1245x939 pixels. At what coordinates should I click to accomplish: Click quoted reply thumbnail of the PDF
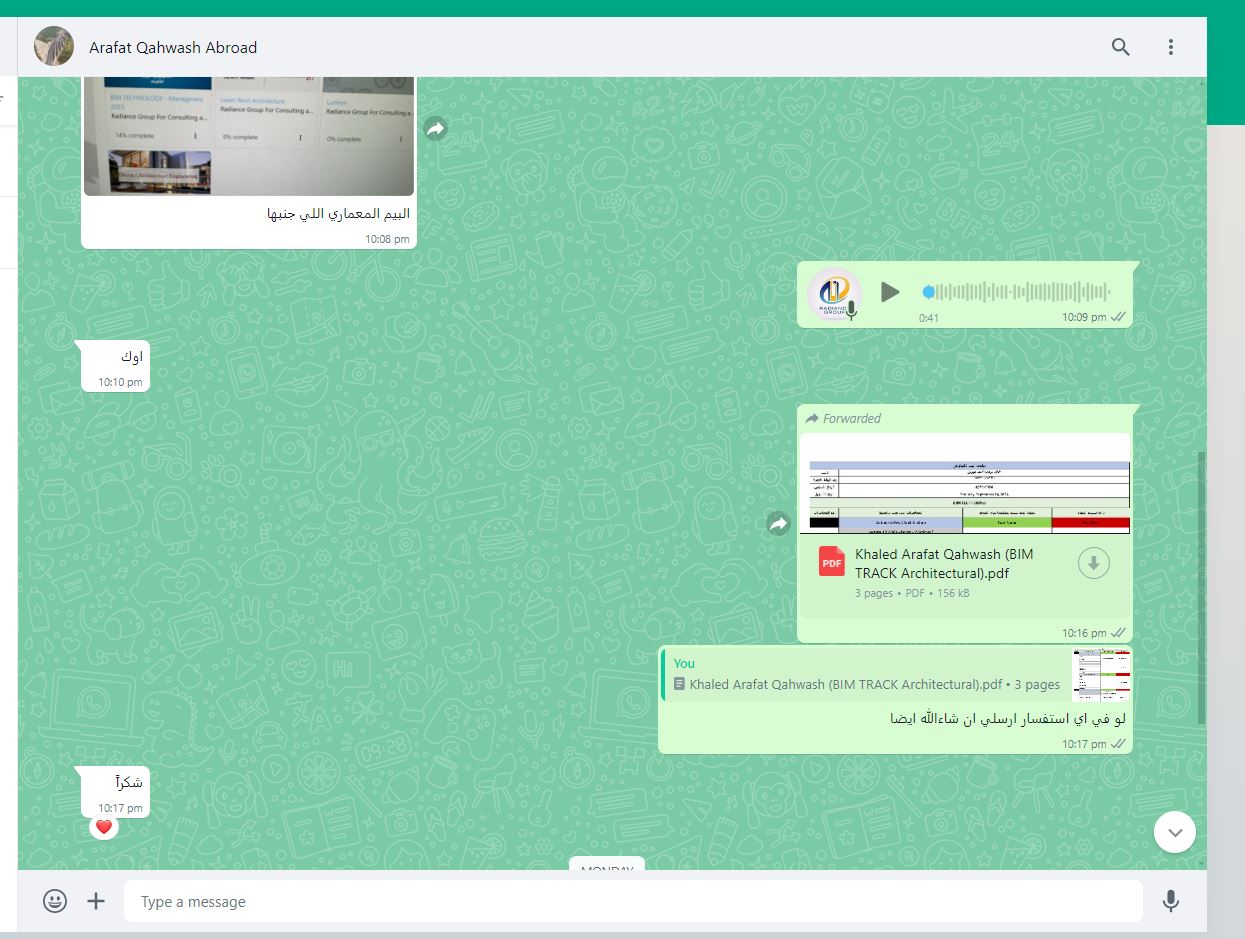point(1101,675)
